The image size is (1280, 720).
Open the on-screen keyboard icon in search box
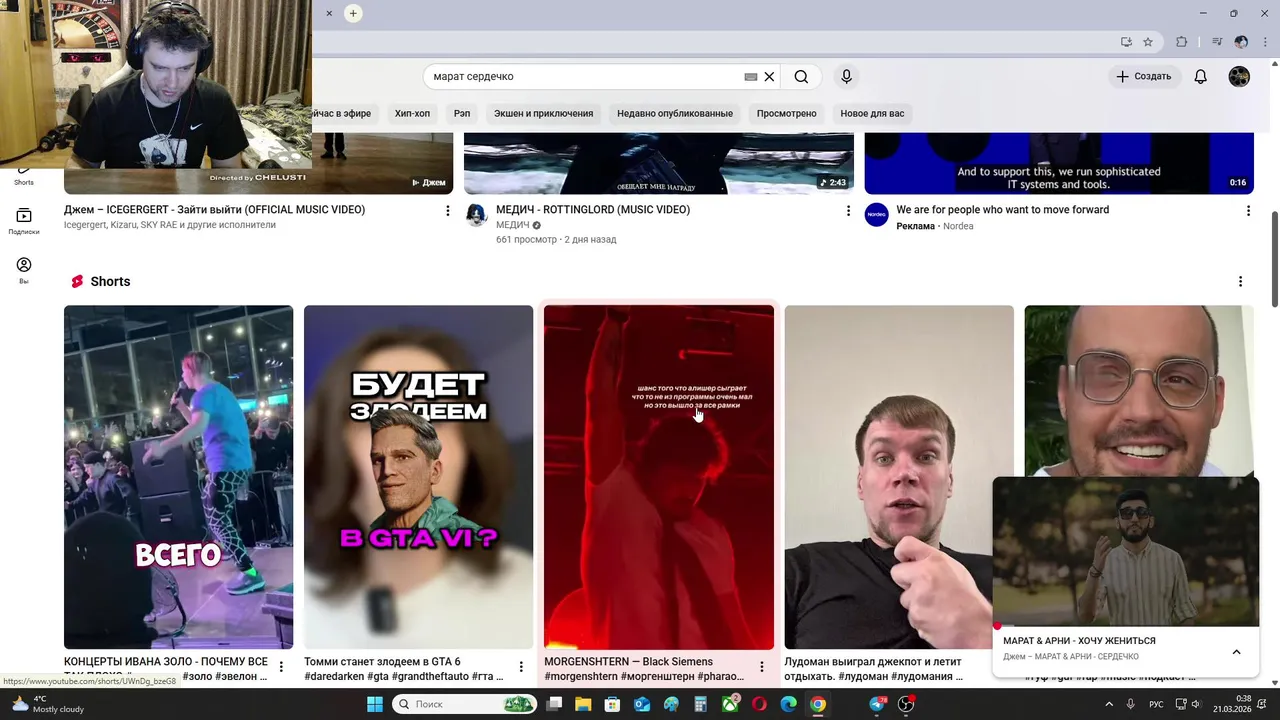(751, 77)
